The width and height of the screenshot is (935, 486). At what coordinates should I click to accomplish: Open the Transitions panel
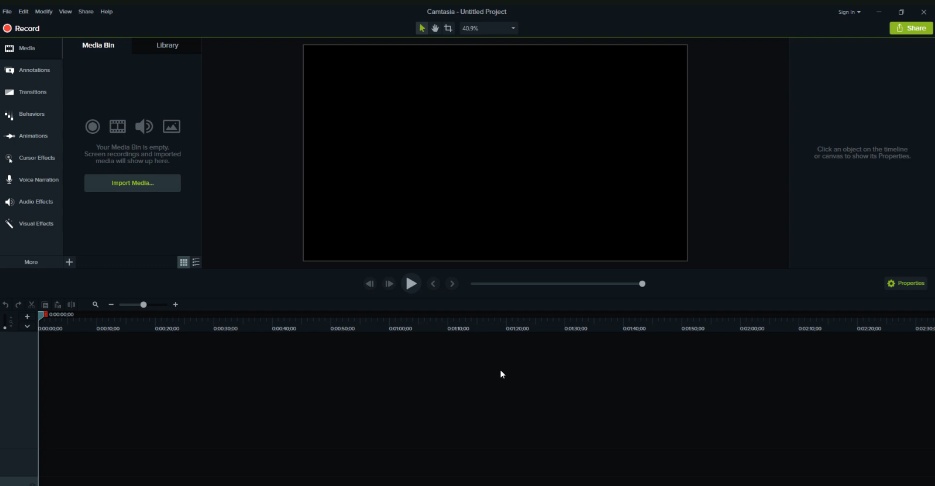31,92
